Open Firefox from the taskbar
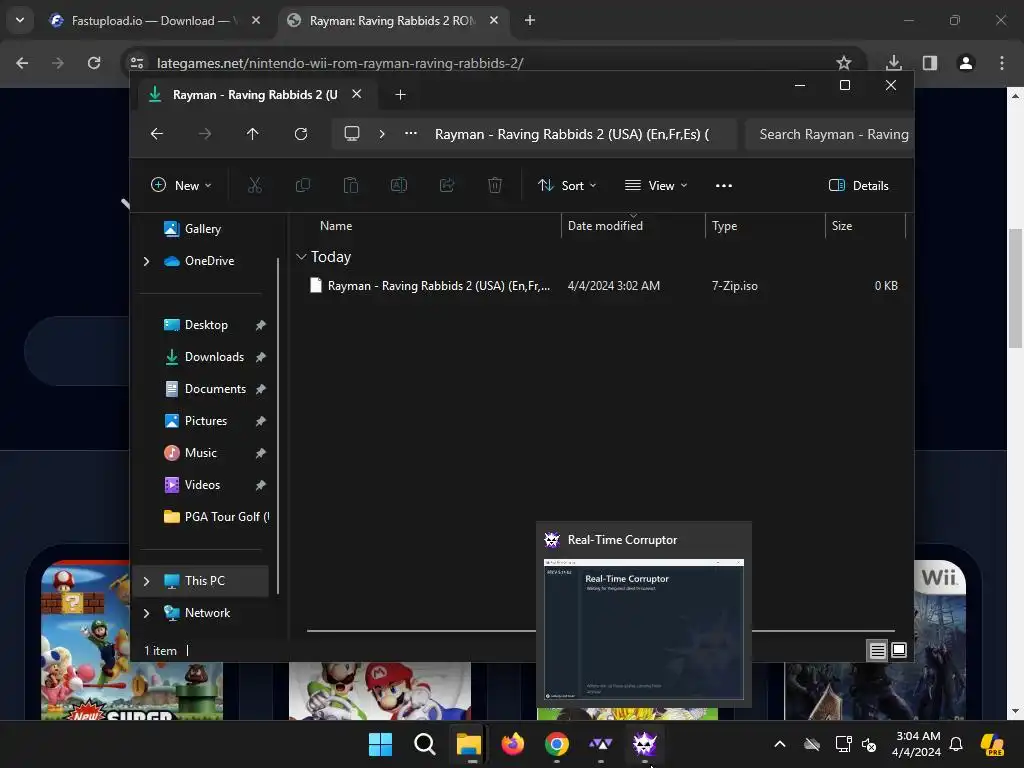 [513, 744]
